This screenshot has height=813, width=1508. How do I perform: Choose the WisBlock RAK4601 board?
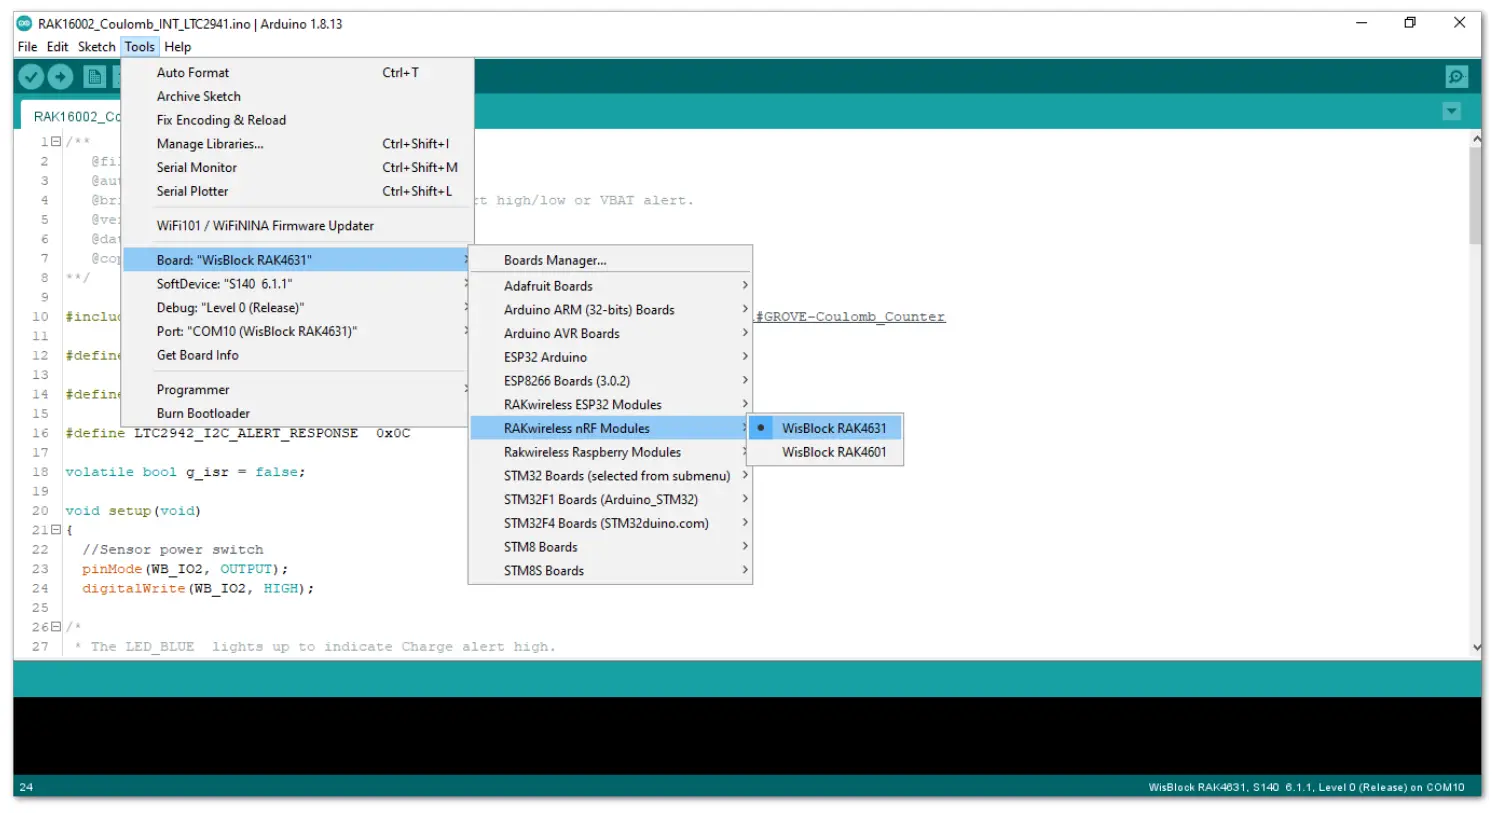[x=826, y=452]
